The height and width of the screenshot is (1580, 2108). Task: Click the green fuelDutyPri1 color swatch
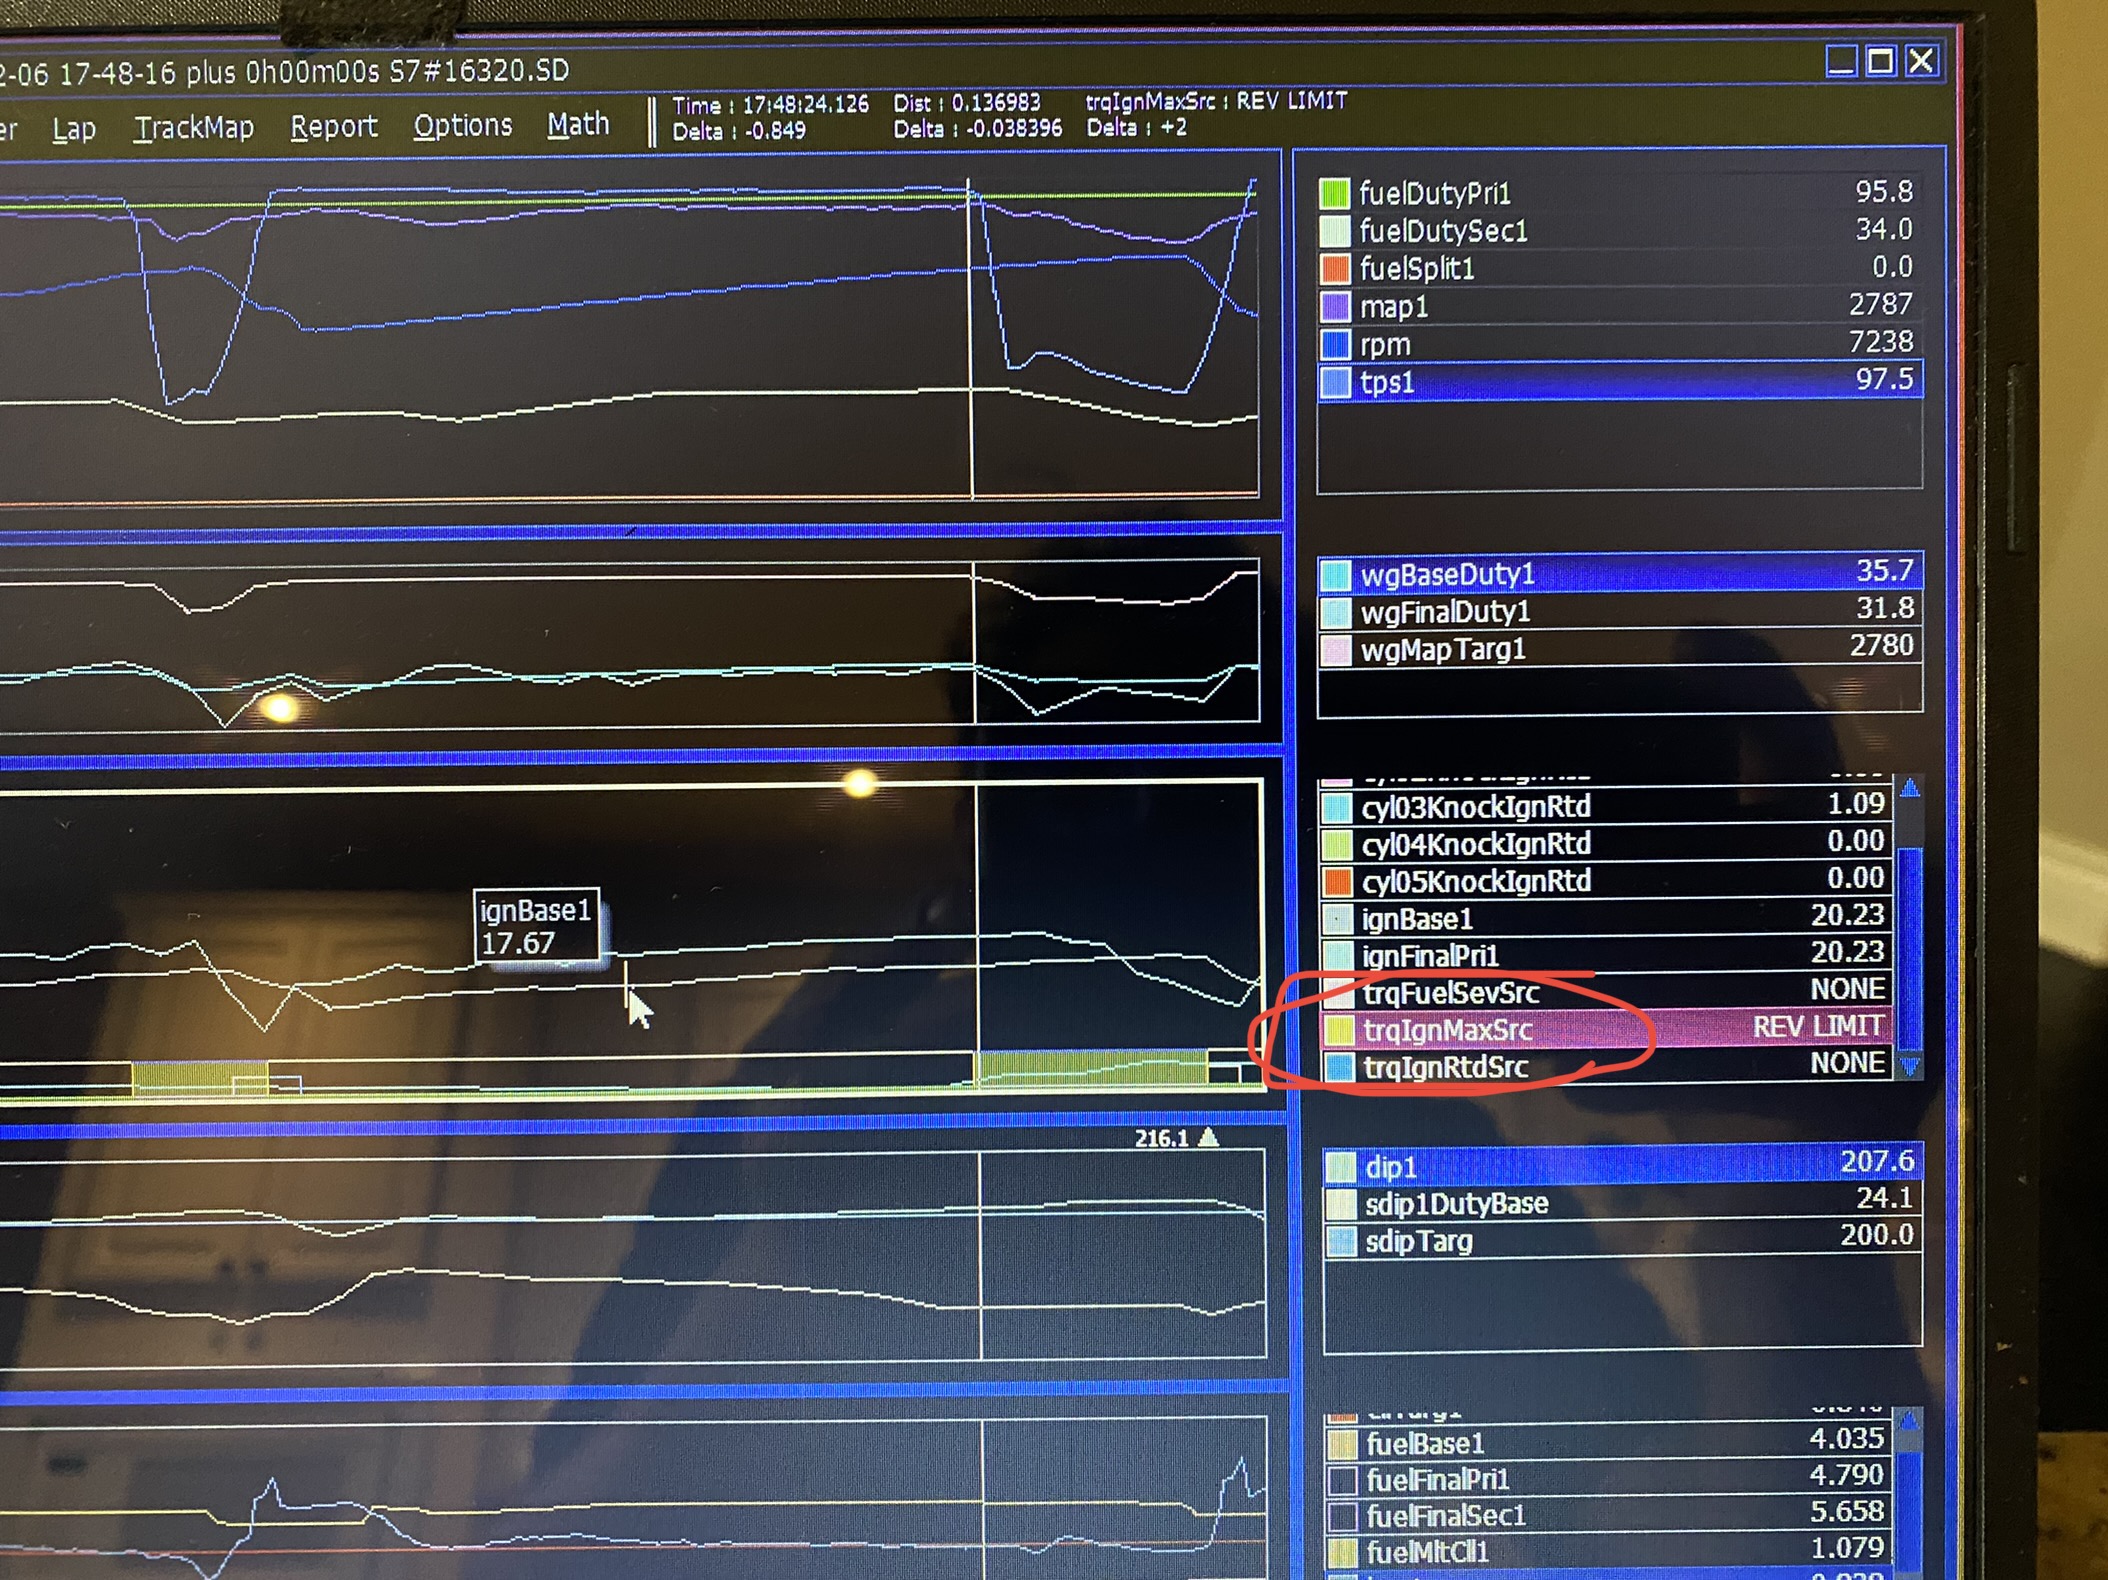(1335, 193)
